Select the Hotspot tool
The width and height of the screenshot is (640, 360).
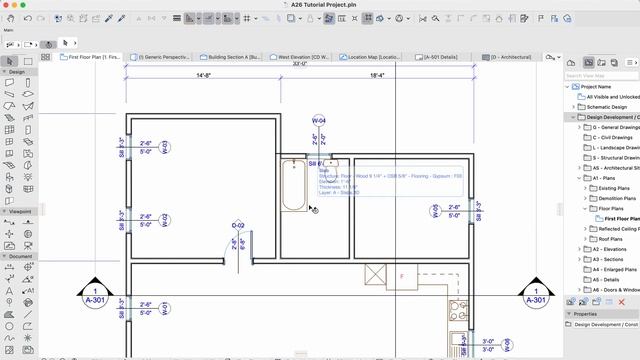click(x=28, y=338)
